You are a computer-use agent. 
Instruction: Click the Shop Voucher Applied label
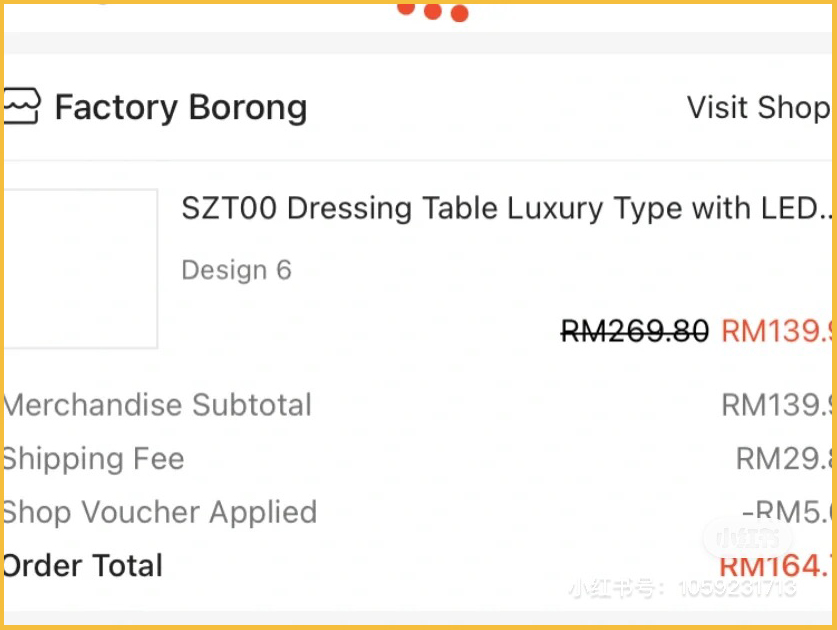click(x=159, y=512)
